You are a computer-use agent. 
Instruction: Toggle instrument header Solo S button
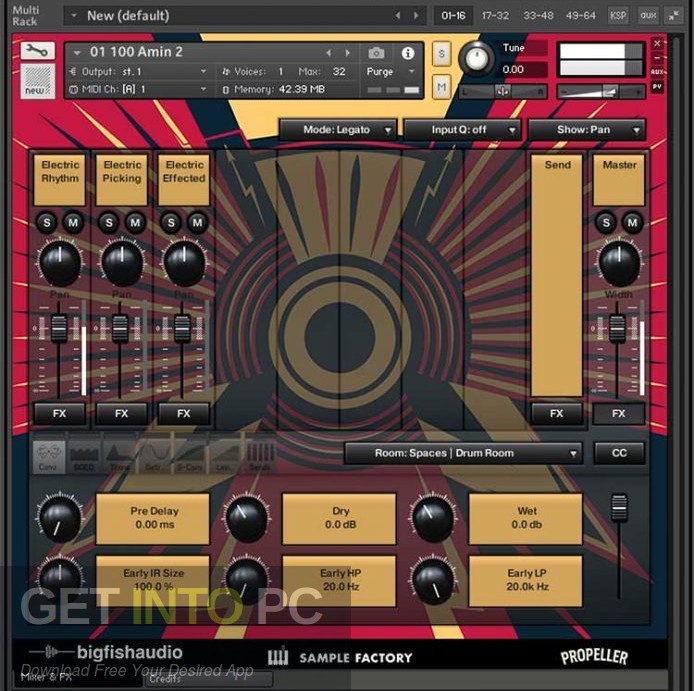click(x=441, y=54)
